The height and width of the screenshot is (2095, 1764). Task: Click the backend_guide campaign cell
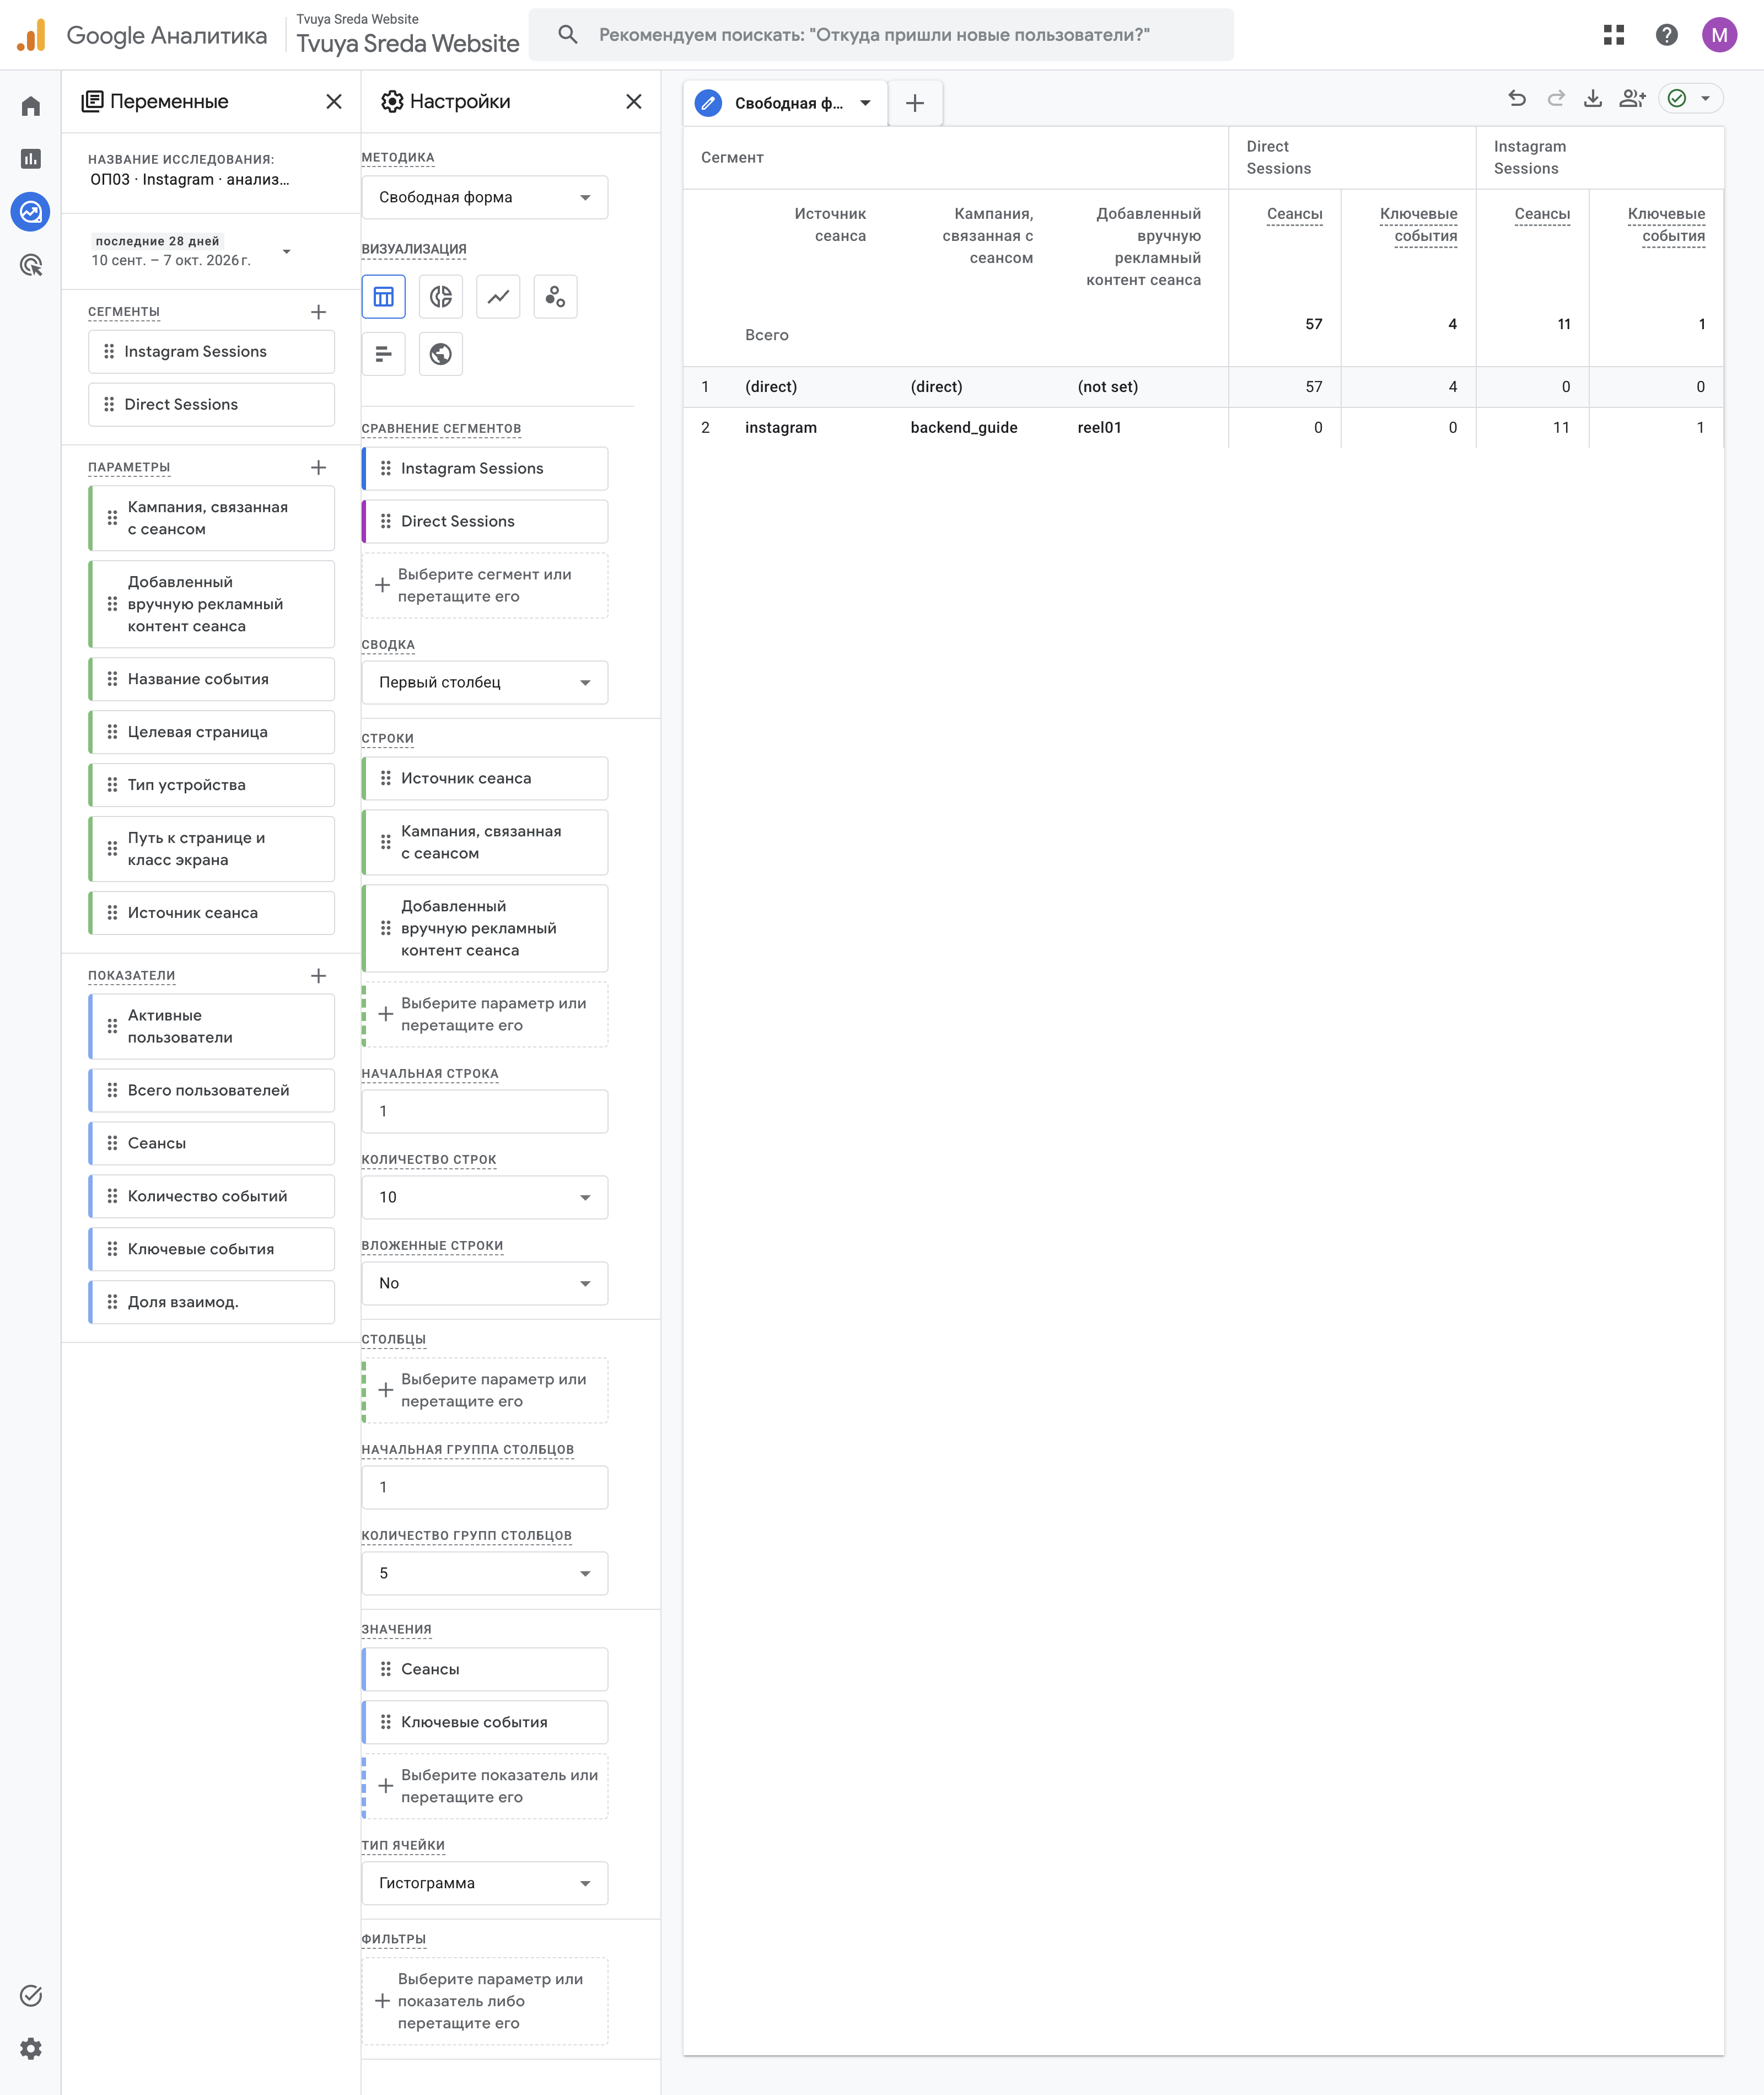tap(964, 428)
